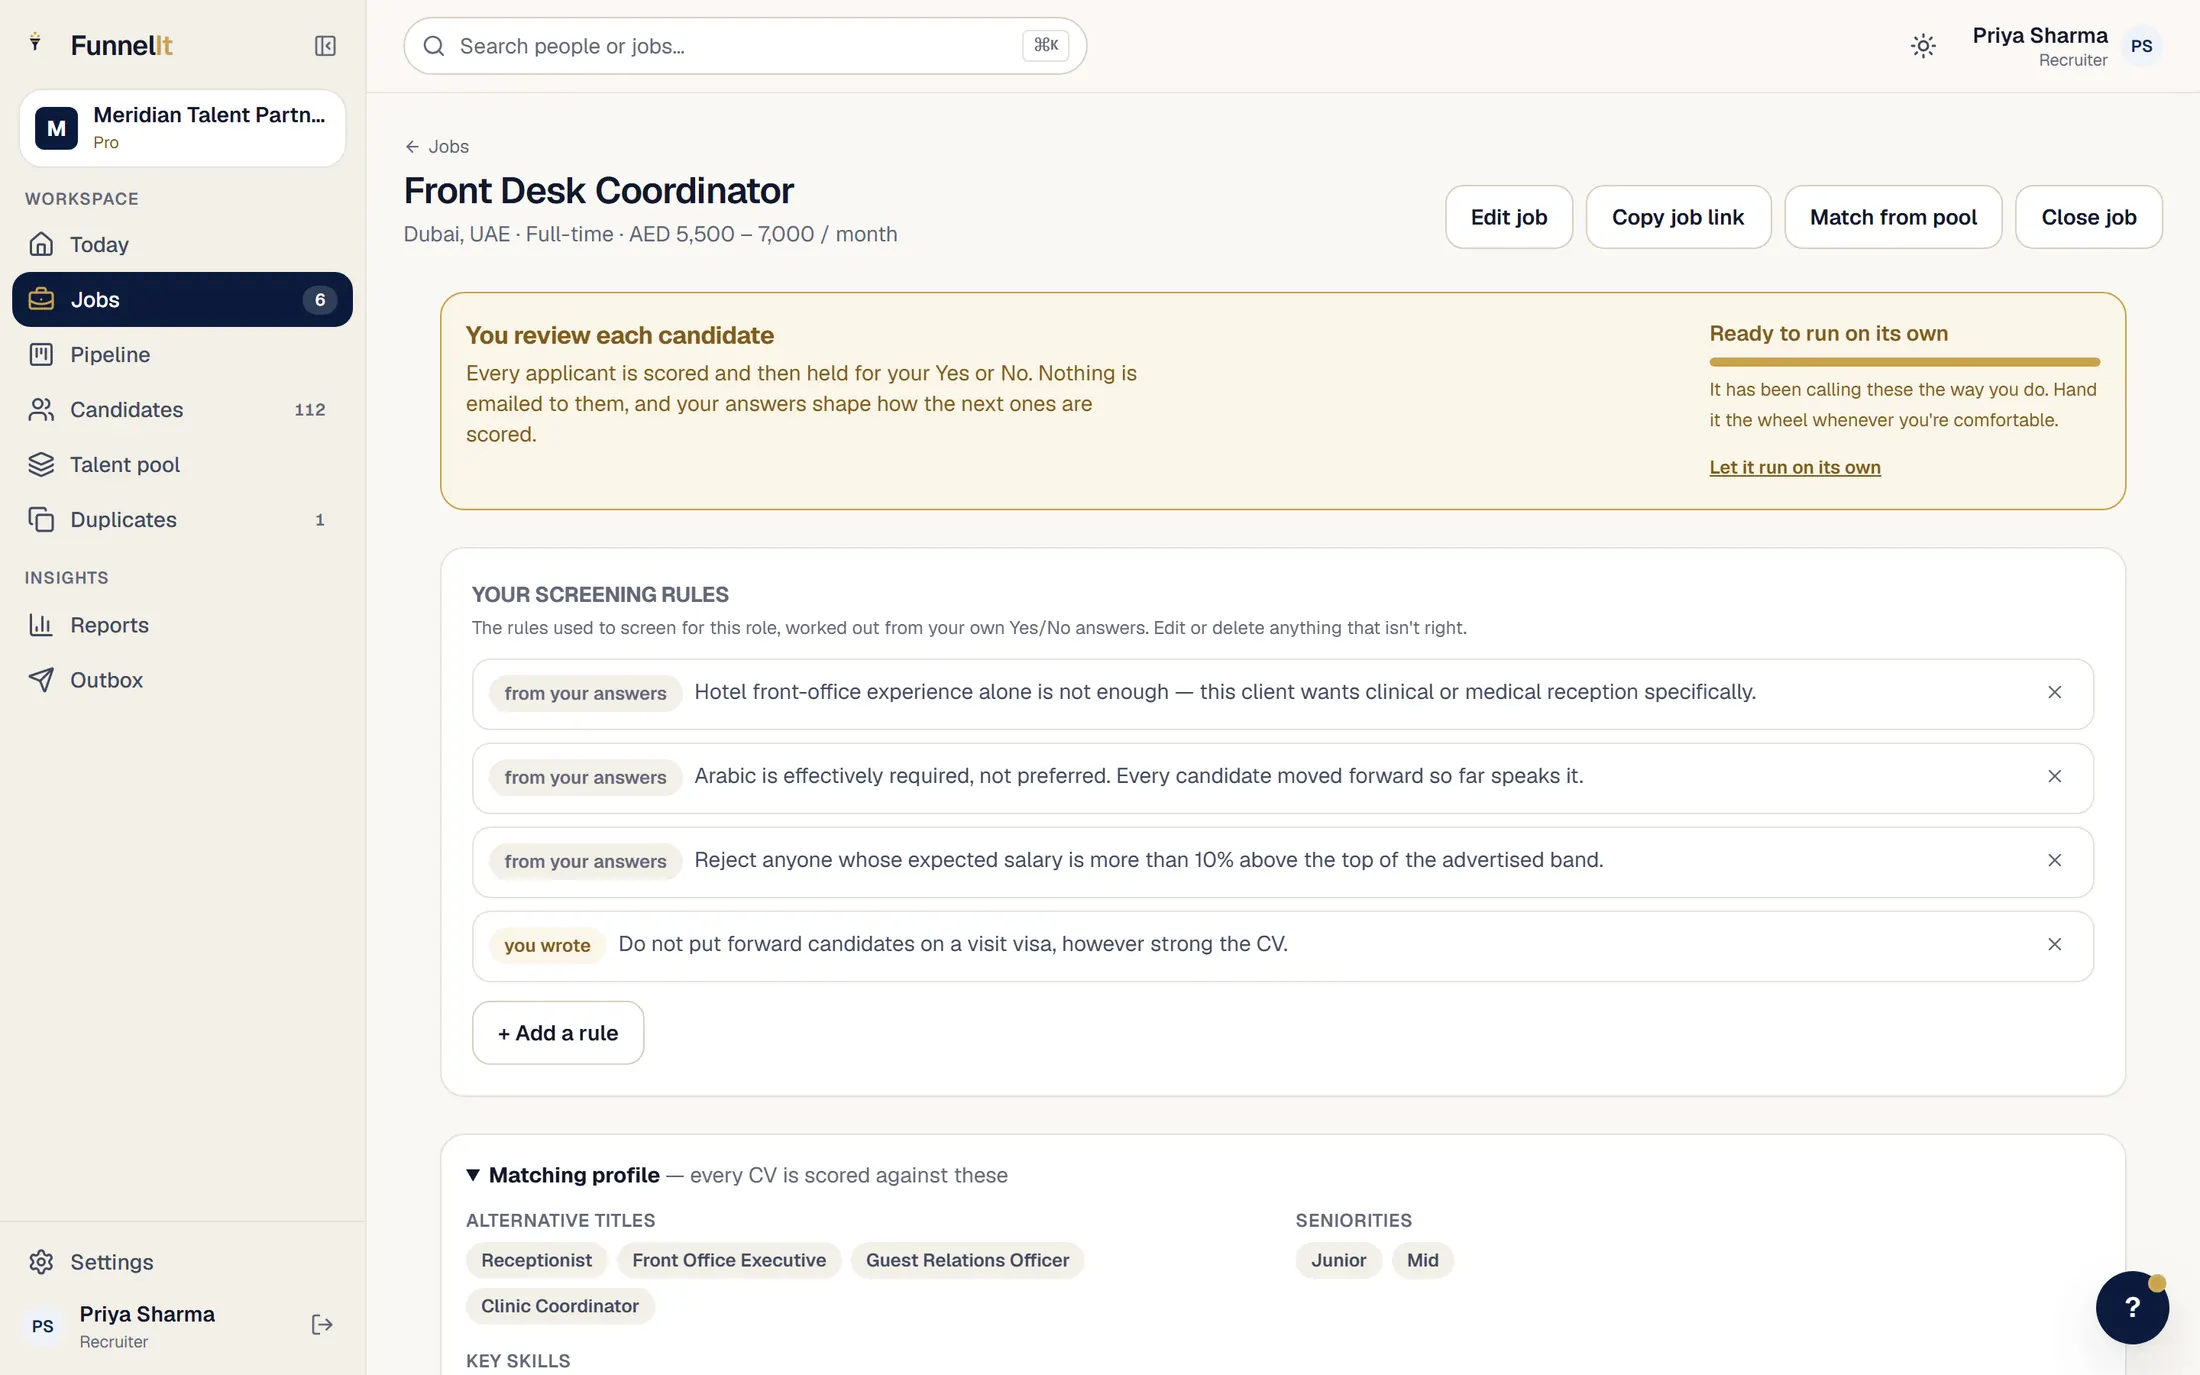Select Jobs in the sidebar
Image resolution: width=2200 pixels, height=1375 pixels.
tap(182, 299)
